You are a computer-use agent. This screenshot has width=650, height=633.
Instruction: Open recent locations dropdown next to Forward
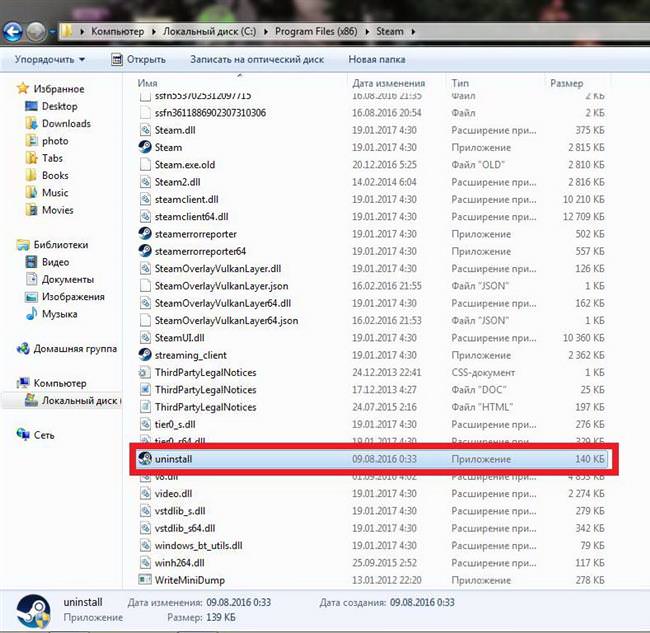(x=52, y=32)
